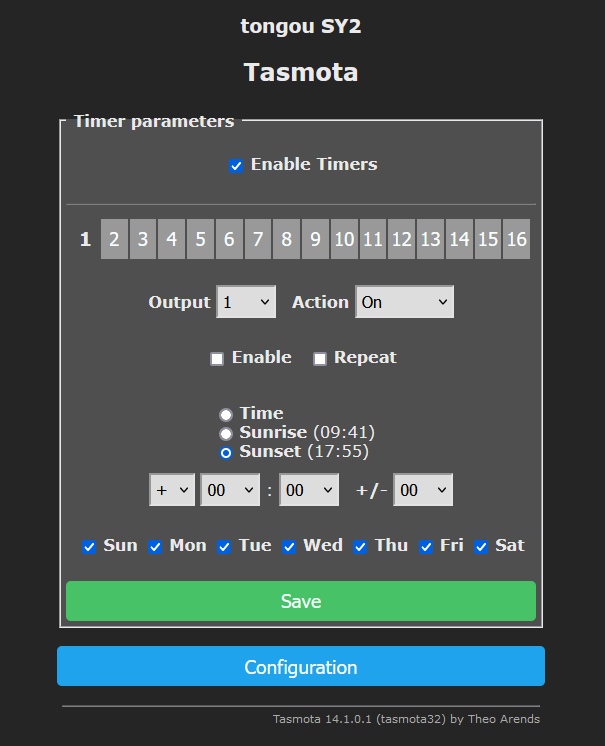Check the Repeat checkbox
Image resolution: width=605 pixels, height=746 pixels.
point(320,358)
